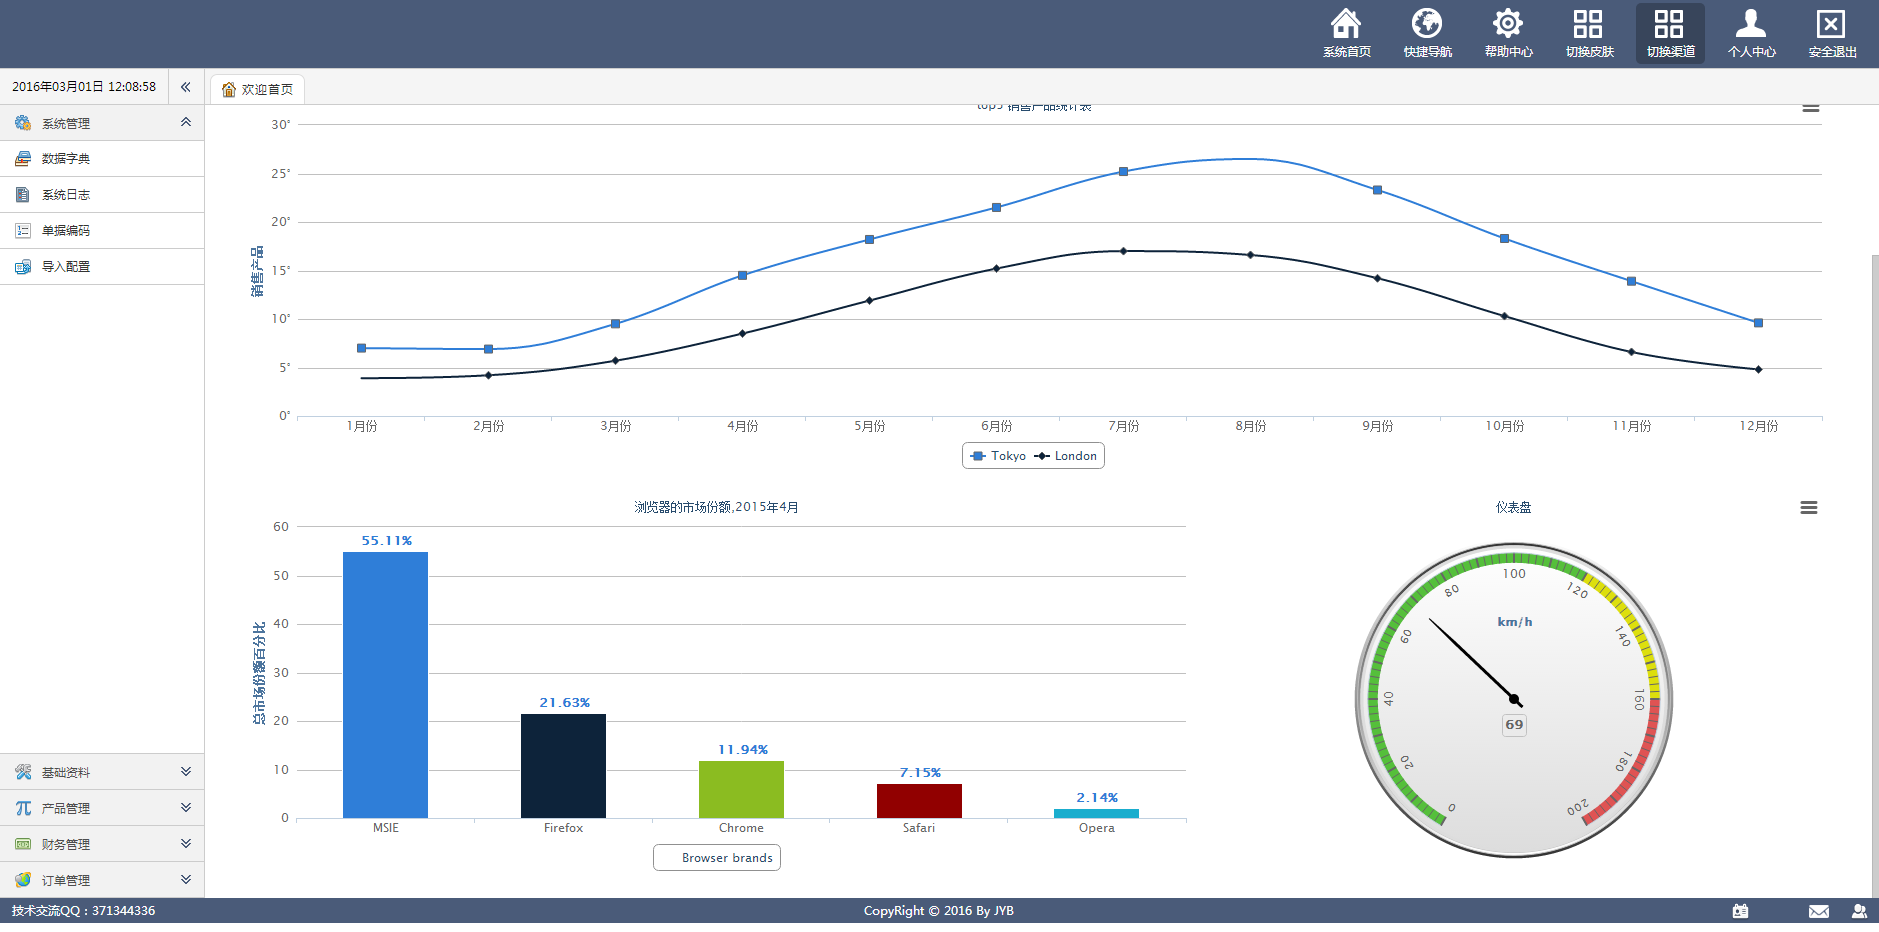Open 系统日志 from the sidebar

[66, 195]
